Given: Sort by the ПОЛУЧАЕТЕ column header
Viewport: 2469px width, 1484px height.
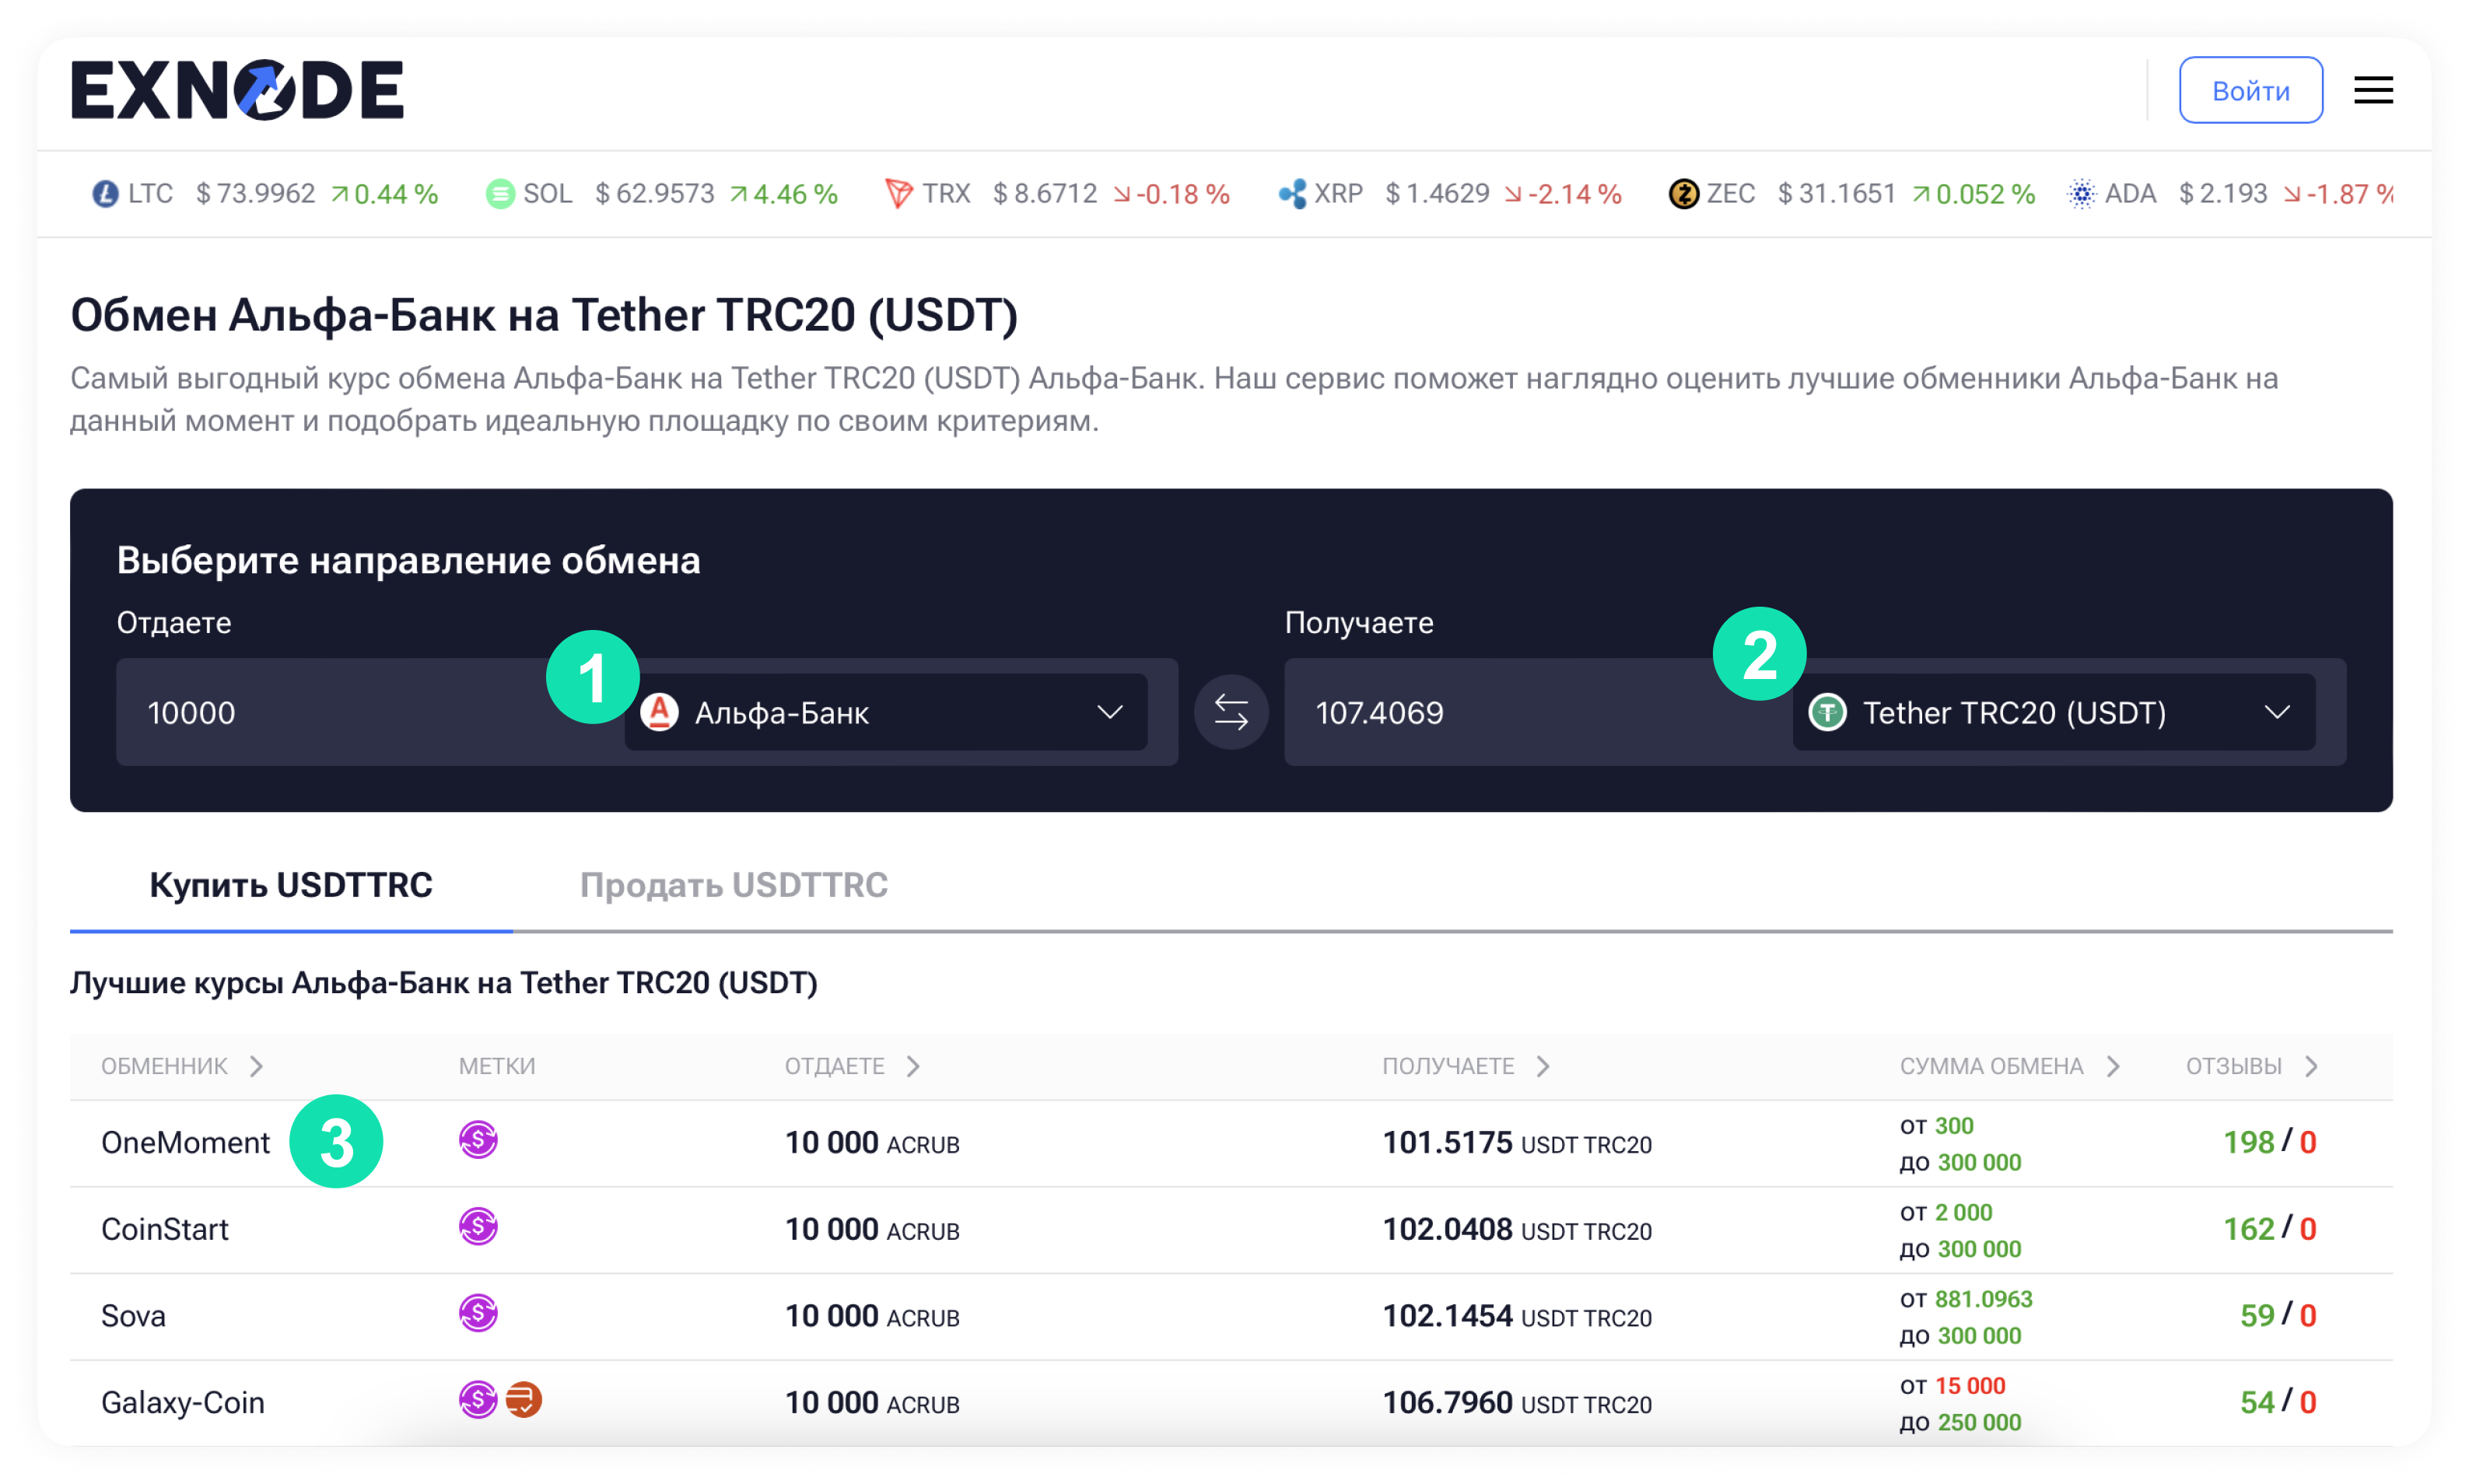Looking at the screenshot, I should [1466, 1066].
